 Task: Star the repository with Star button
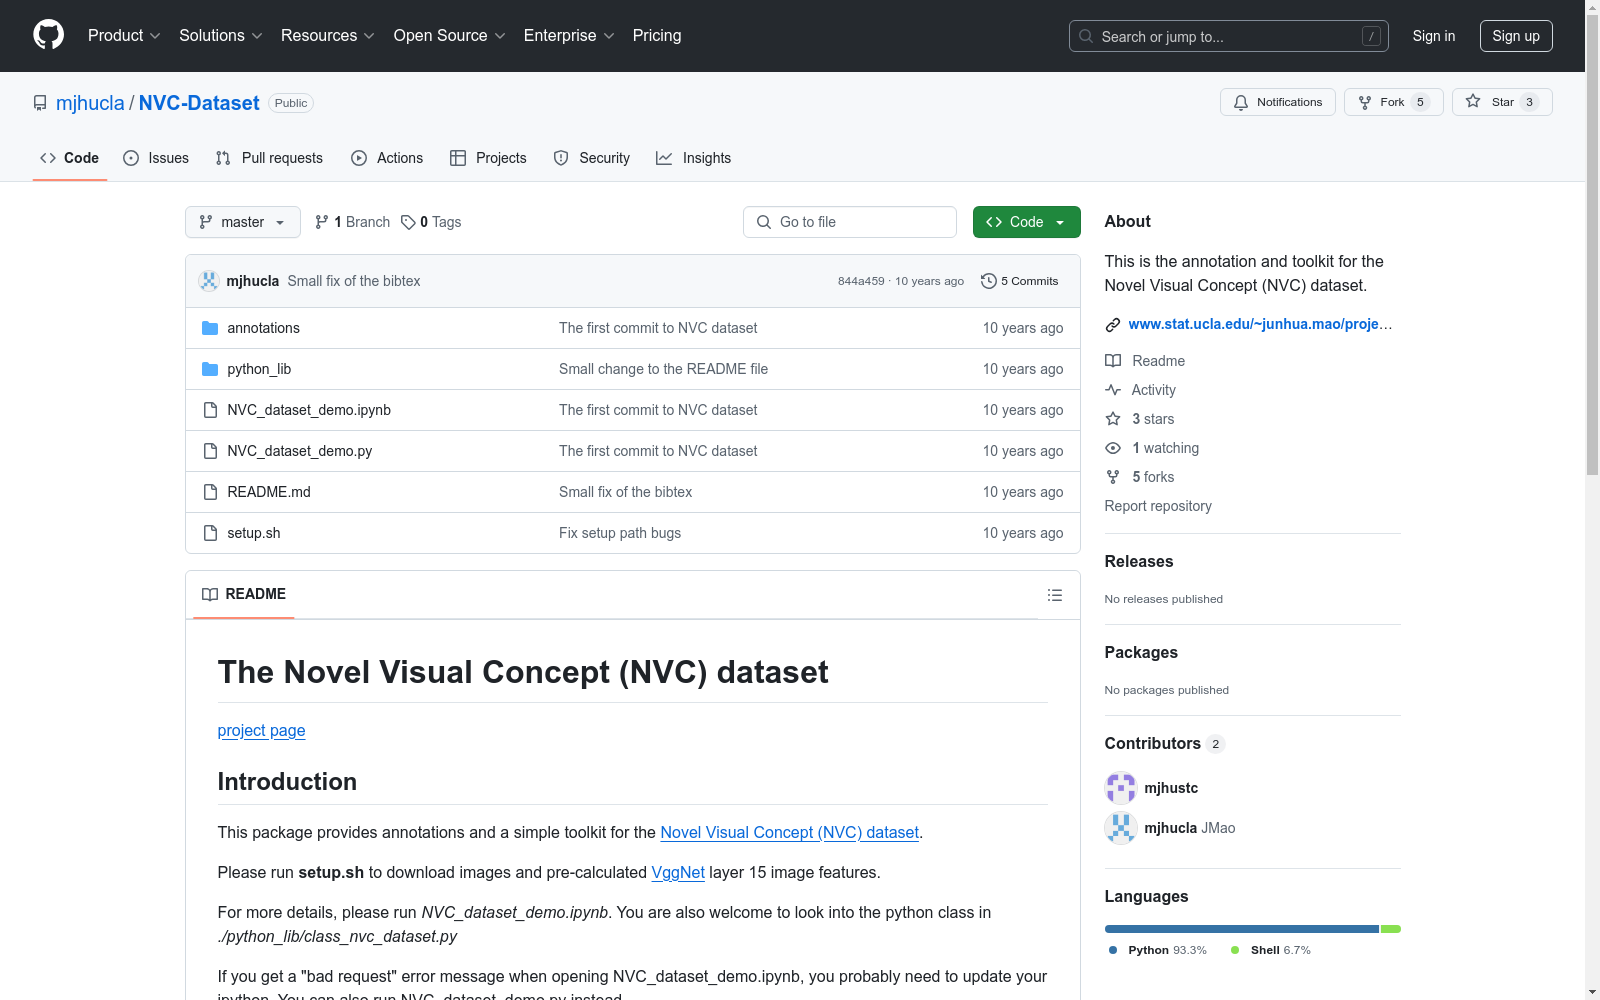1502,102
